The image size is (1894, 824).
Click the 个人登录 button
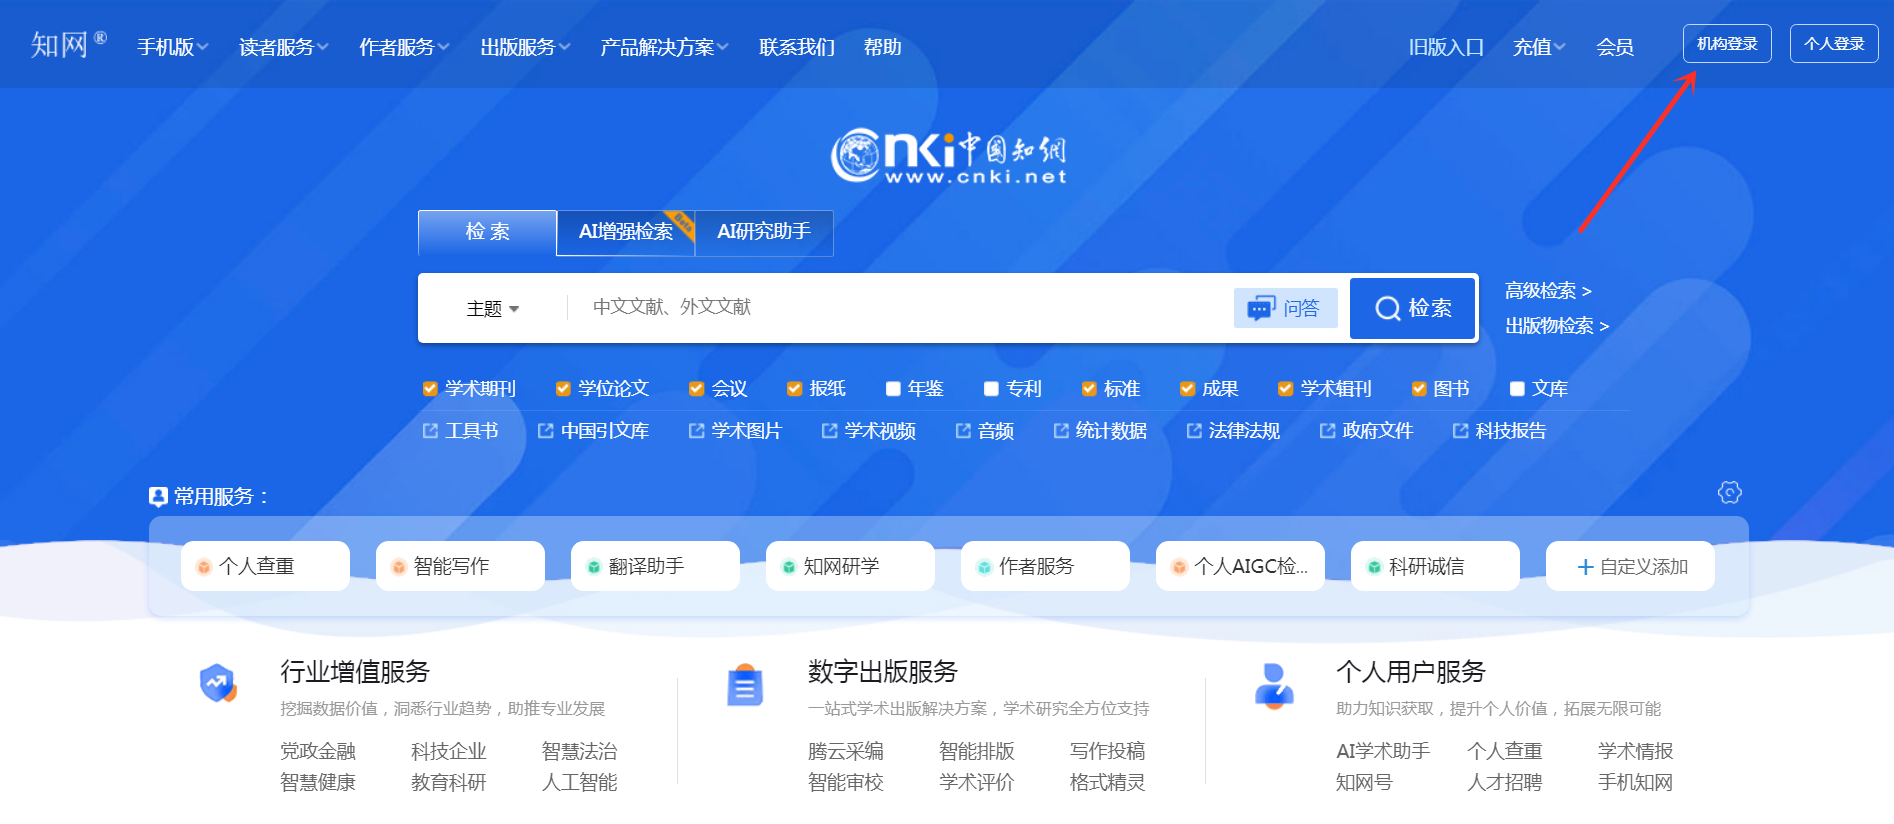coord(1834,44)
